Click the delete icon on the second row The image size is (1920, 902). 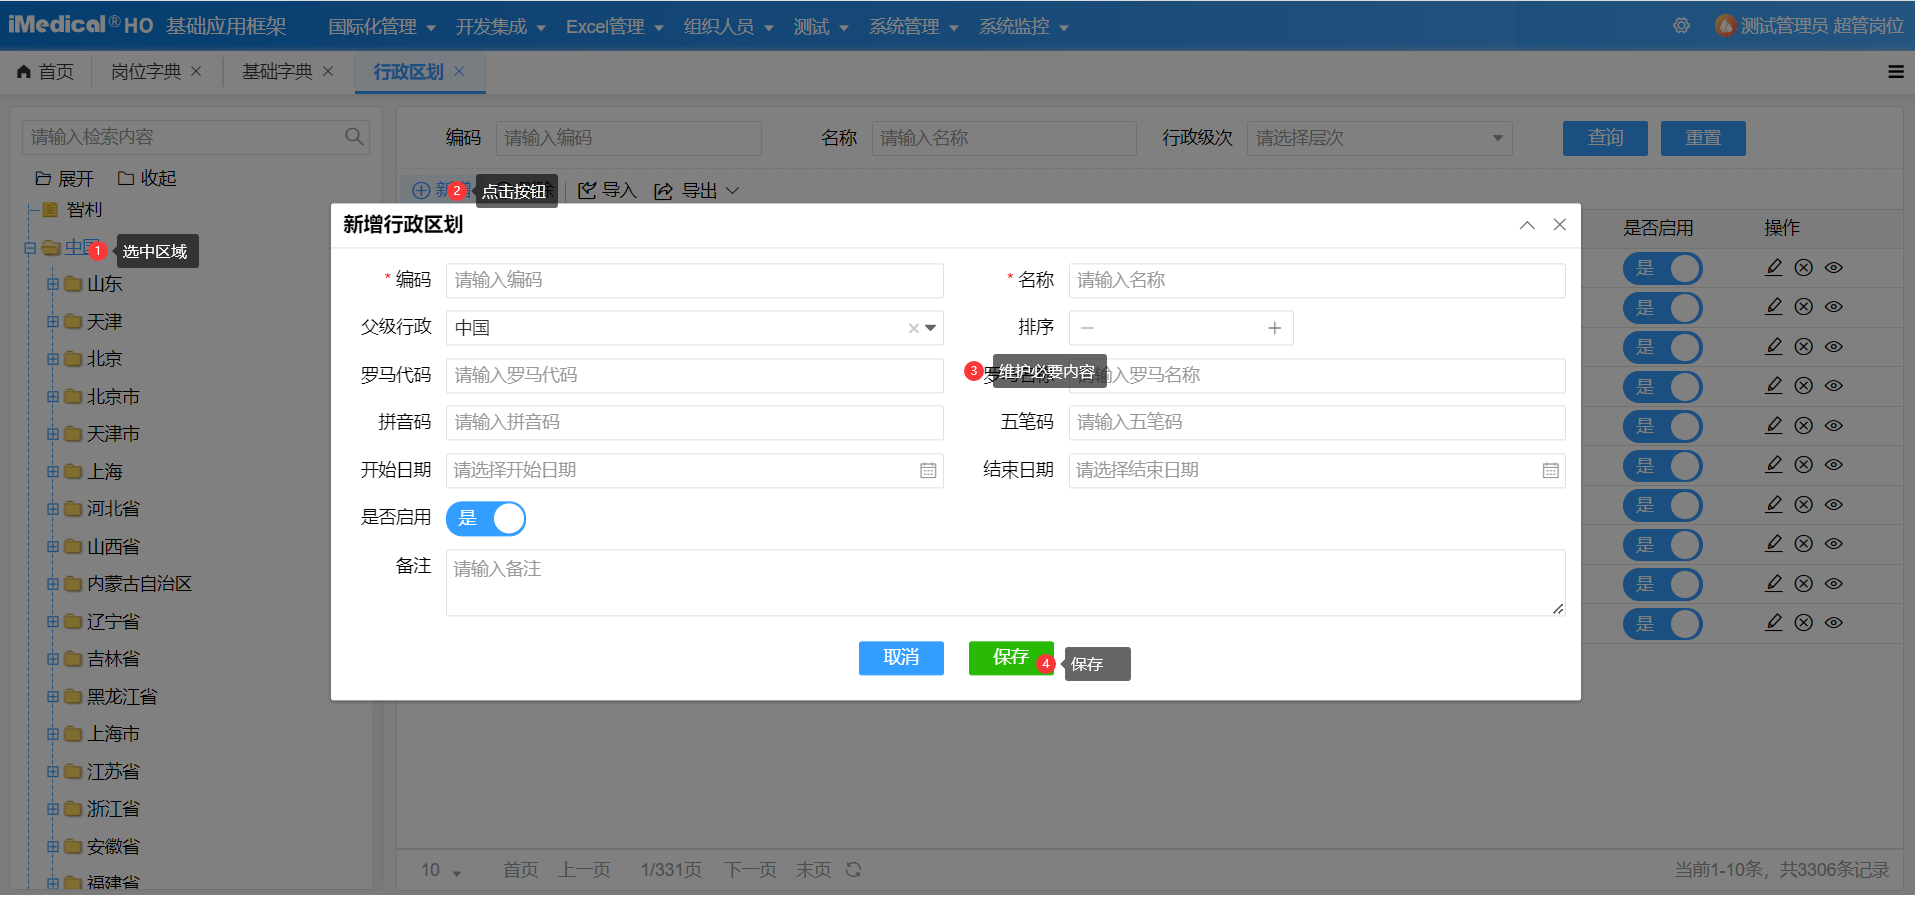pyautogui.click(x=1804, y=307)
